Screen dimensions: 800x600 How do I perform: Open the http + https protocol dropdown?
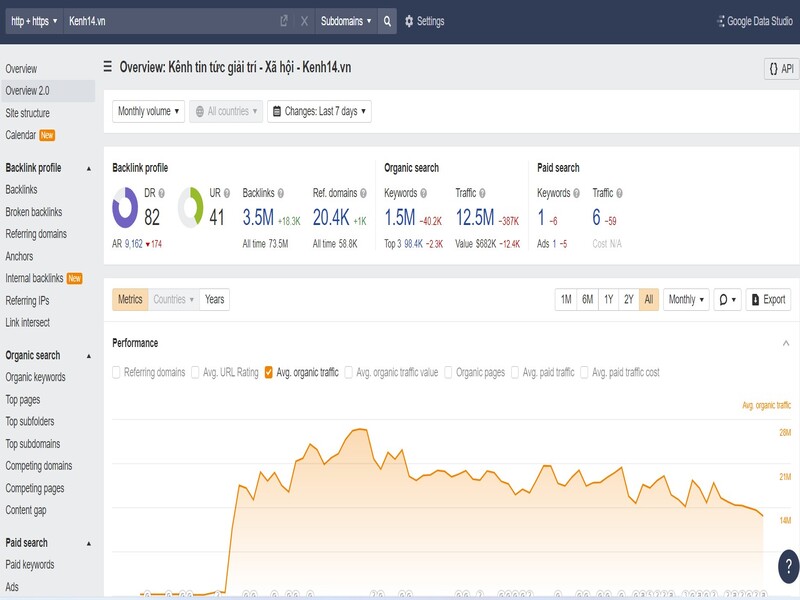tap(34, 21)
